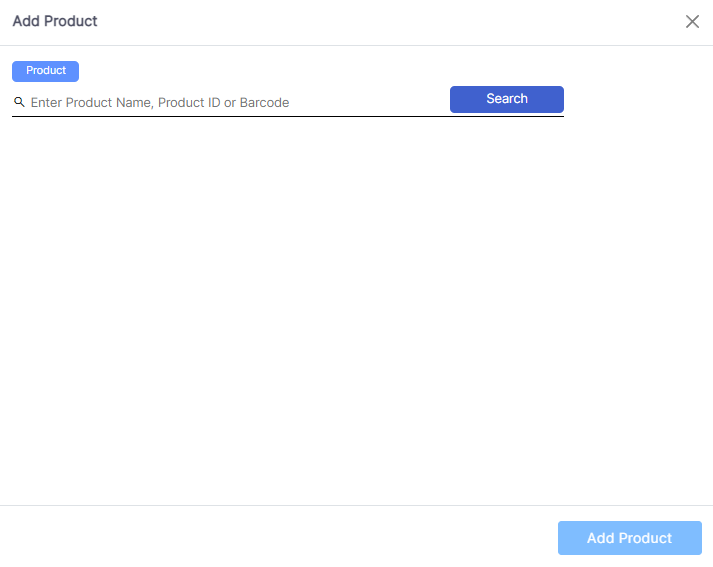Screen dimensions: 713x567
Task: Click the X icon at top right
Action: click(x=692, y=22)
